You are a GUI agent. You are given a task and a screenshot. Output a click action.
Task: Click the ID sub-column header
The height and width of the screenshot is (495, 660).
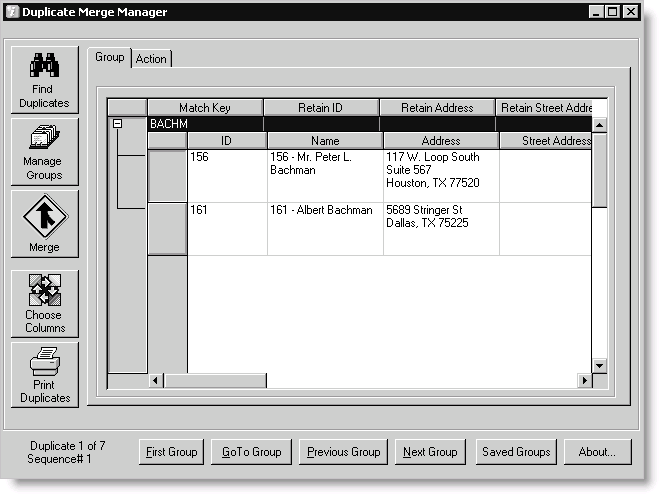tap(226, 141)
